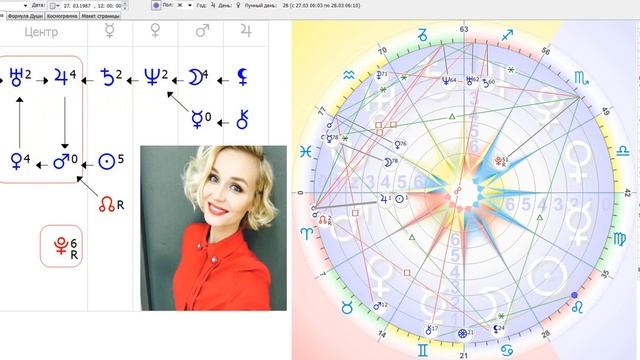This screenshot has height=360, width=640.
Task: Click the photo of the blonde woman in red
Action: click(x=213, y=228)
